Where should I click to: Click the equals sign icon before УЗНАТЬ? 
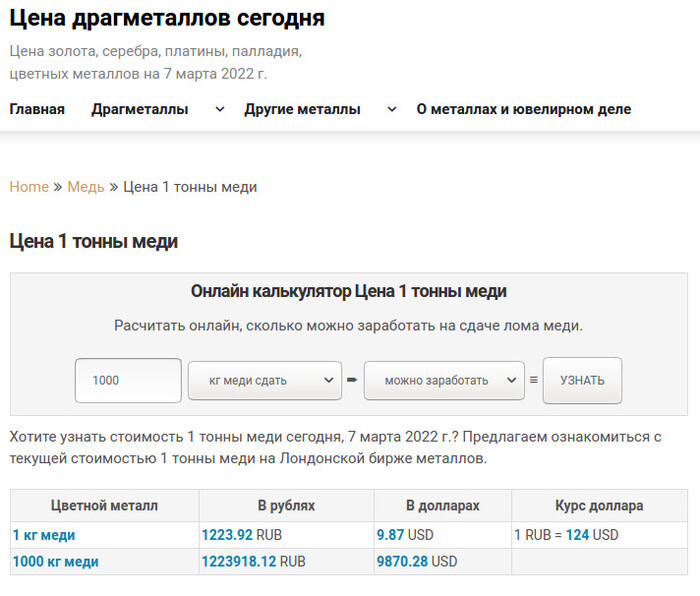(x=533, y=380)
